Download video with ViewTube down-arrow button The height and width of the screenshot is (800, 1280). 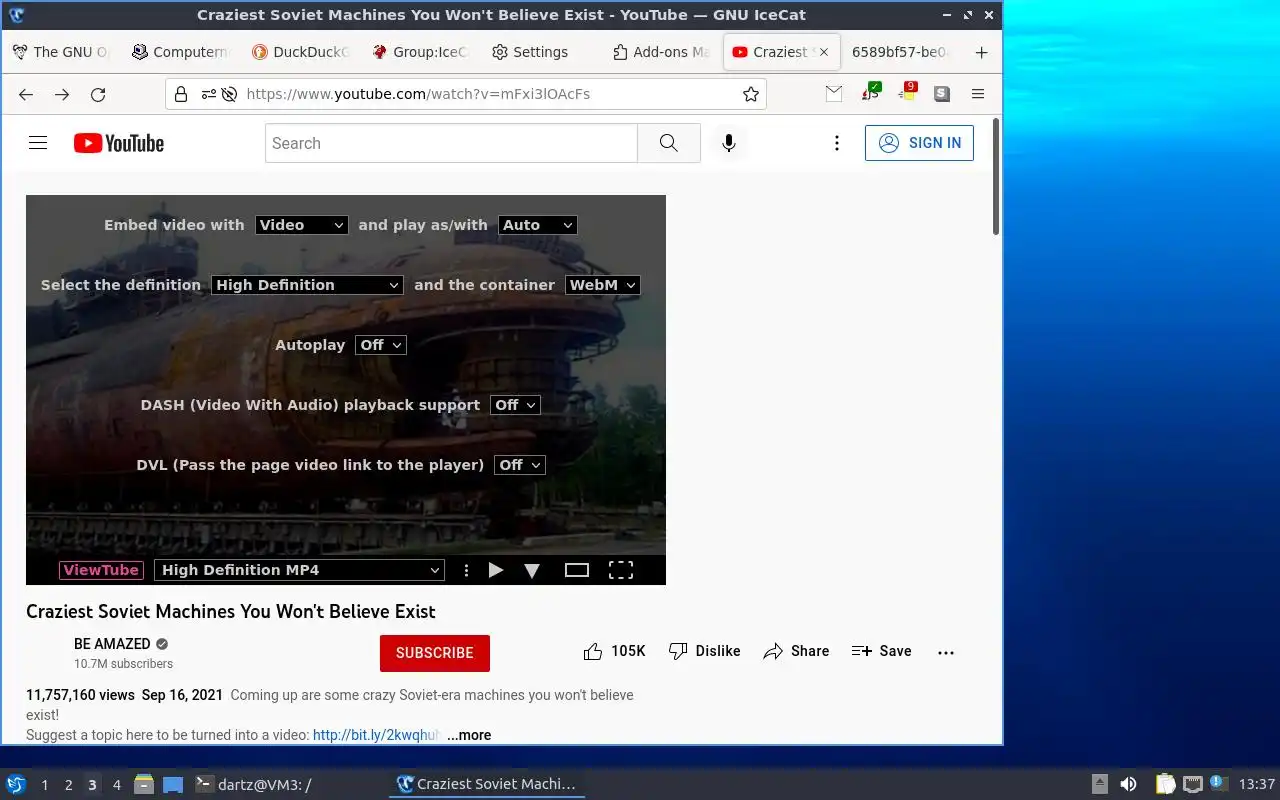pos(532,570)
